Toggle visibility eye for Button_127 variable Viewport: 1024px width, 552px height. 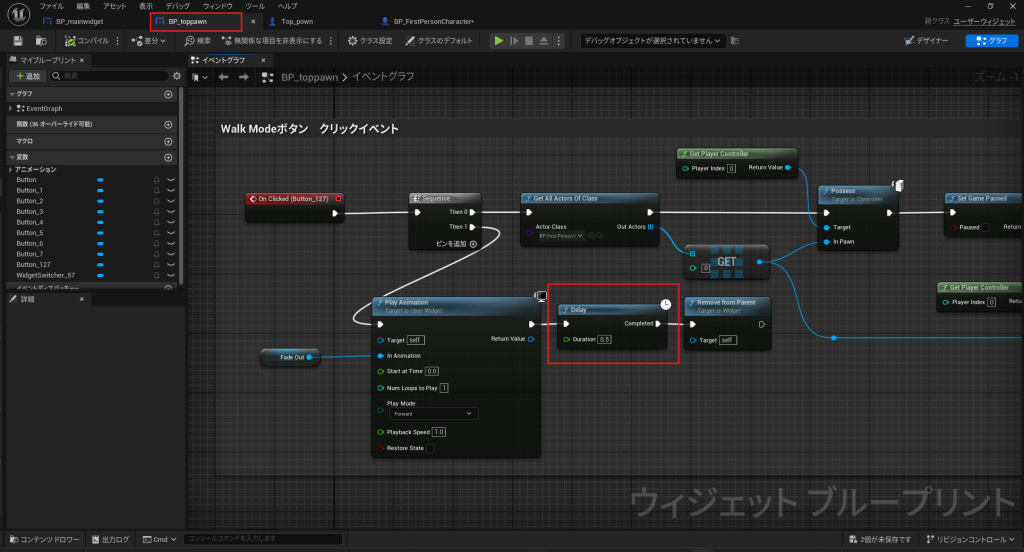pyautogui.click(x=170, y=264)
